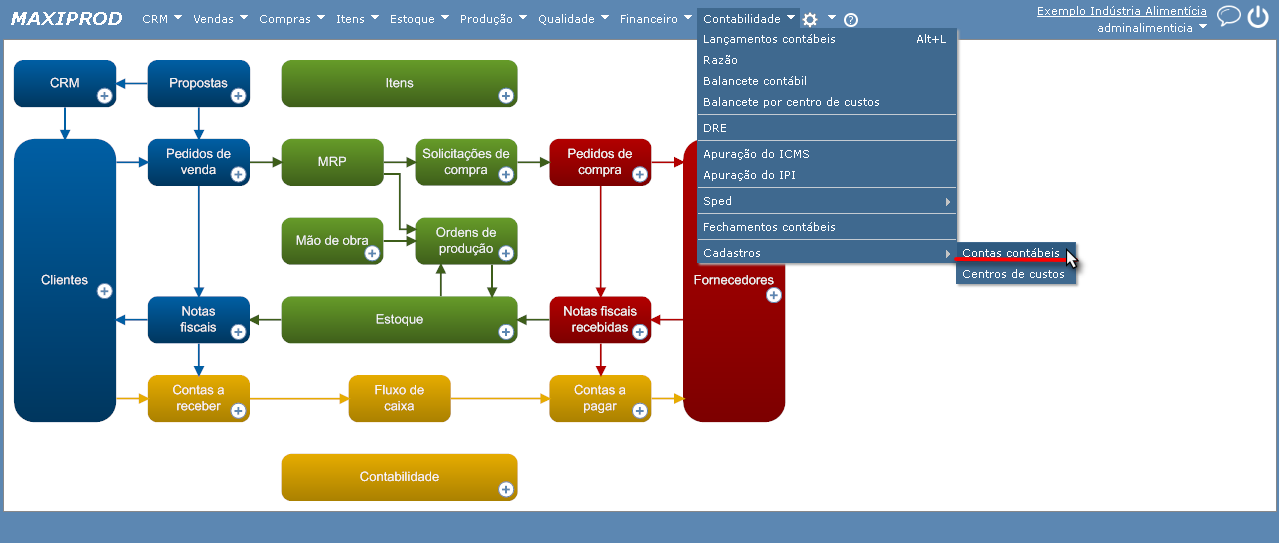Open DRE menu entry
The height and width of the screenshot is (543, 1279).
click(827, 128)
